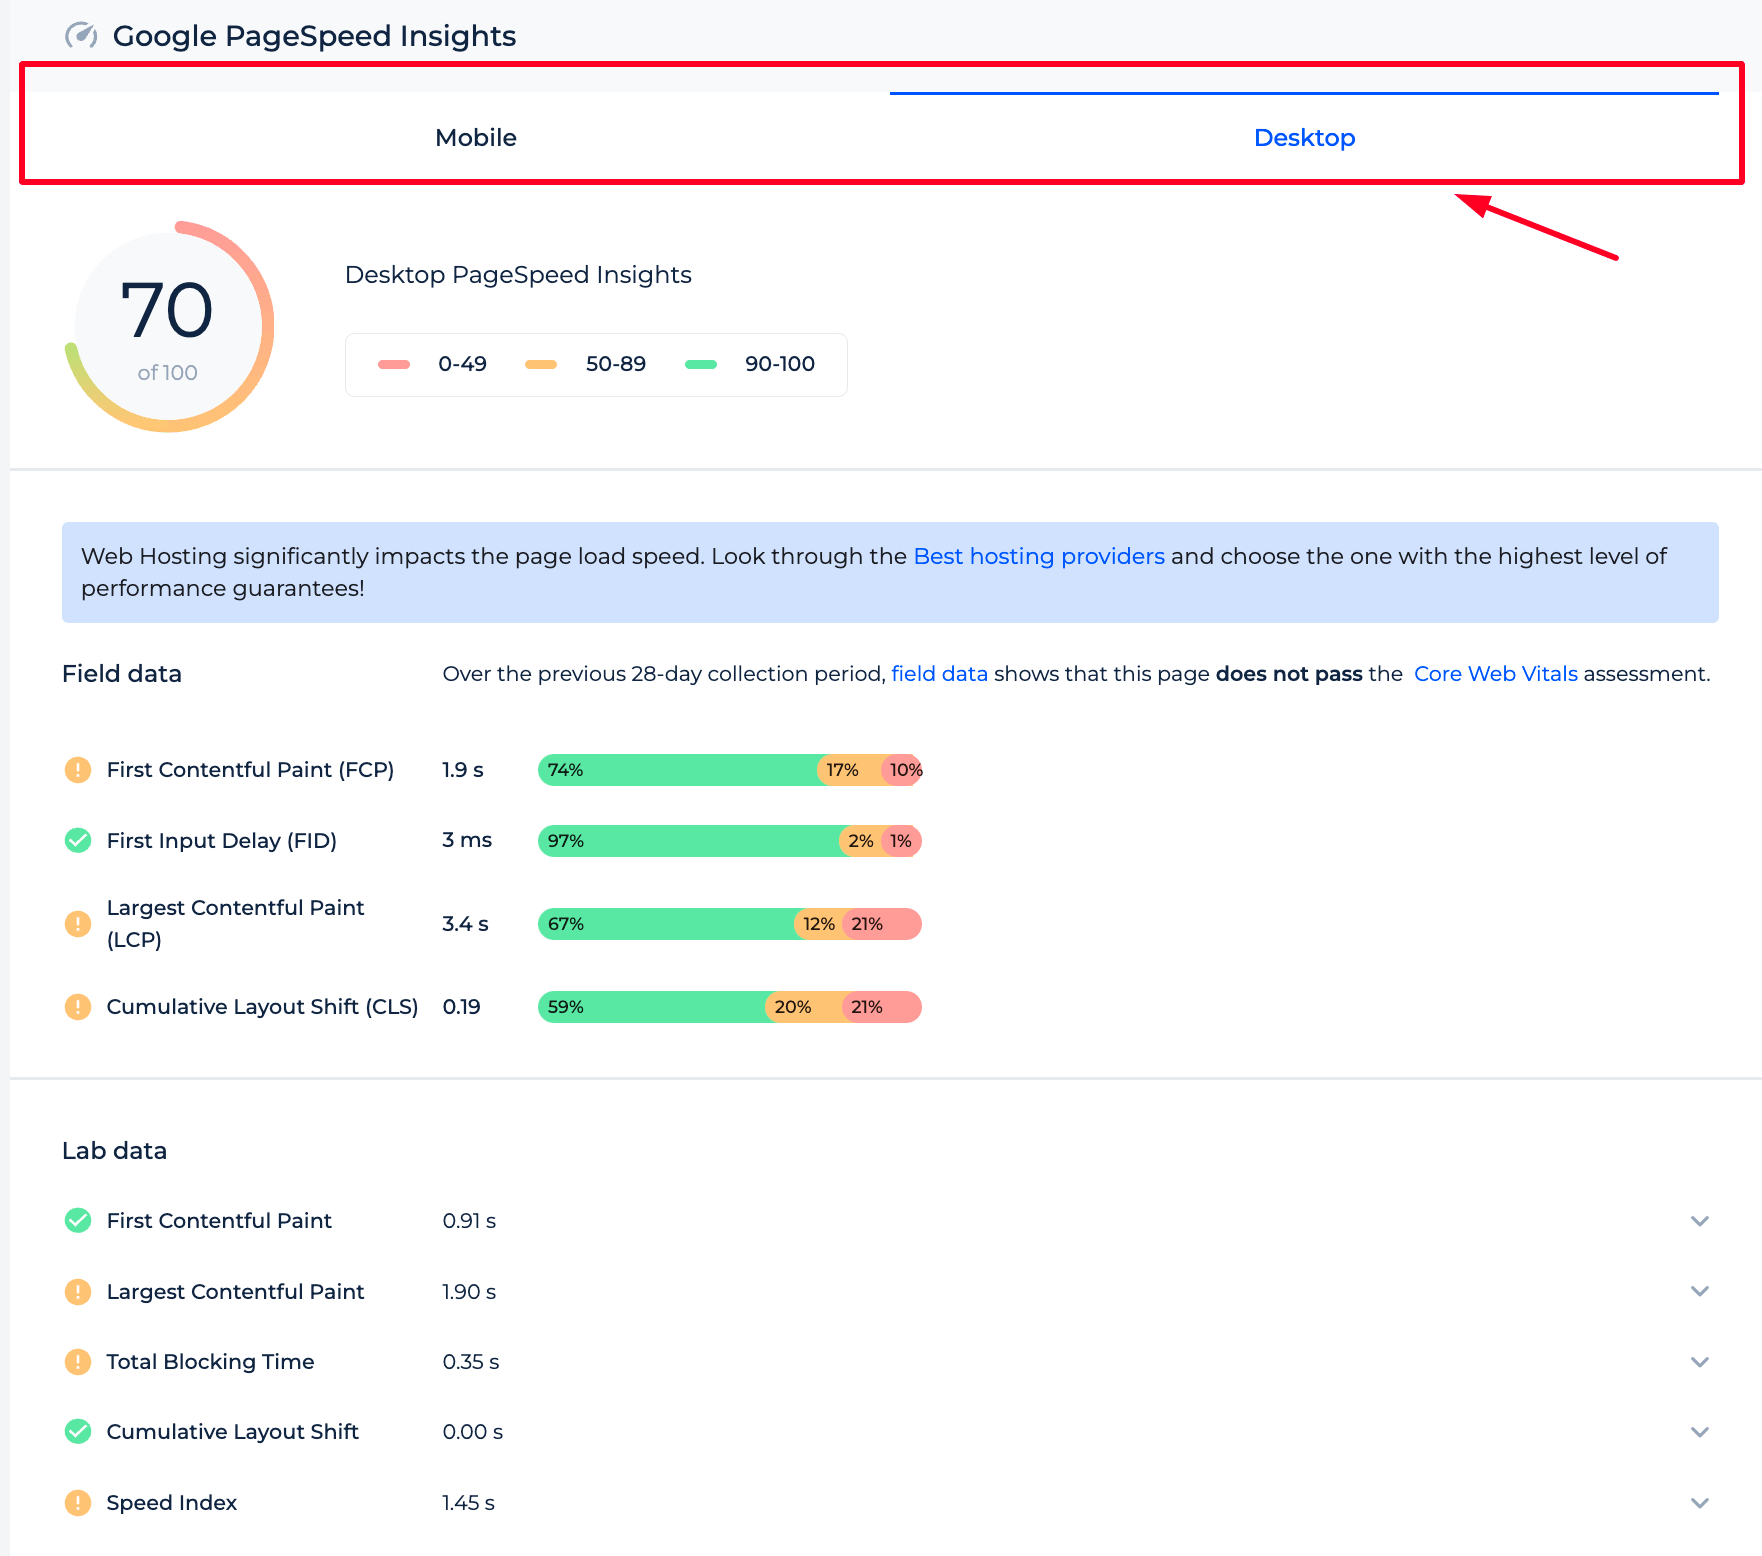This screenshot has width=1762, height=1556.
Task: Click the 1.45 s Speed Index value
Action: [469, 1503]
